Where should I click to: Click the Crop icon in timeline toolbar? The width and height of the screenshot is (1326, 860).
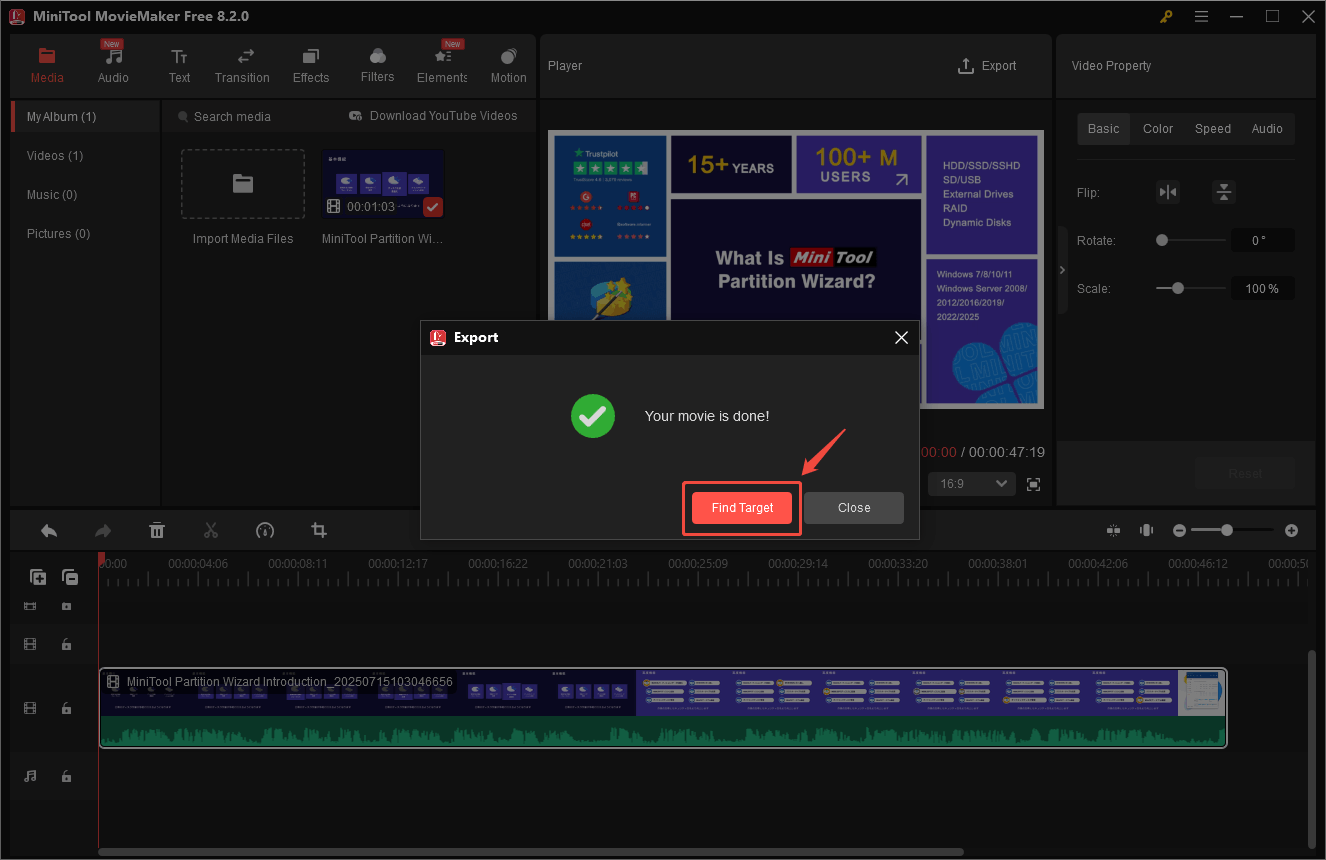point(319,530)
